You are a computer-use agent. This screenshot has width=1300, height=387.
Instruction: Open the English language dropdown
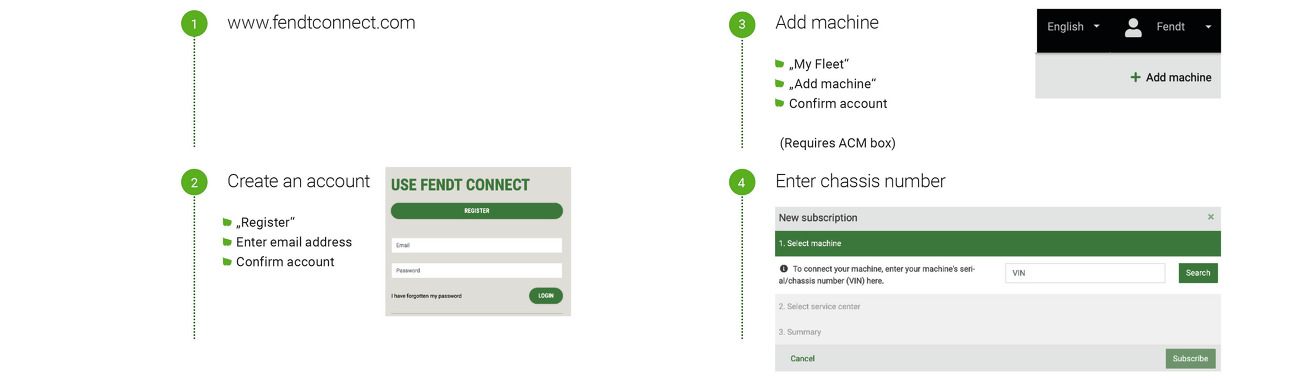pos(1073,27)
